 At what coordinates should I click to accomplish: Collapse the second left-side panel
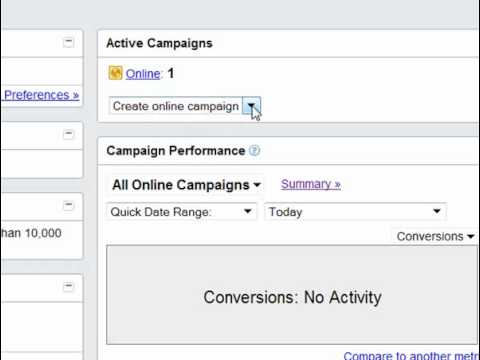click(x=68, y=134)
